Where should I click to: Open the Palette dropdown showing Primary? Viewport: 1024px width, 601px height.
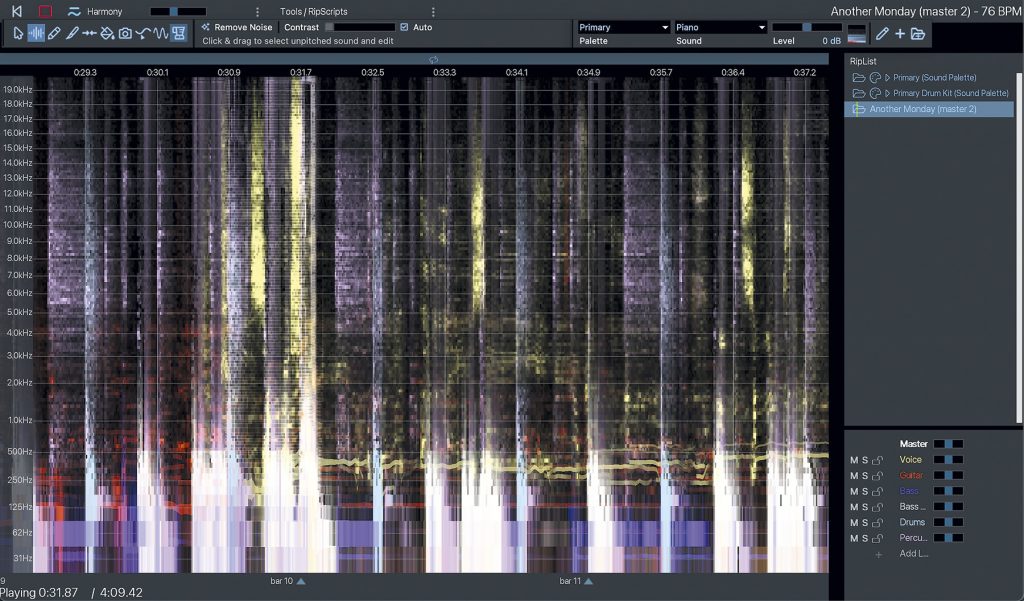pyautogui.click(x=623, y=27)
